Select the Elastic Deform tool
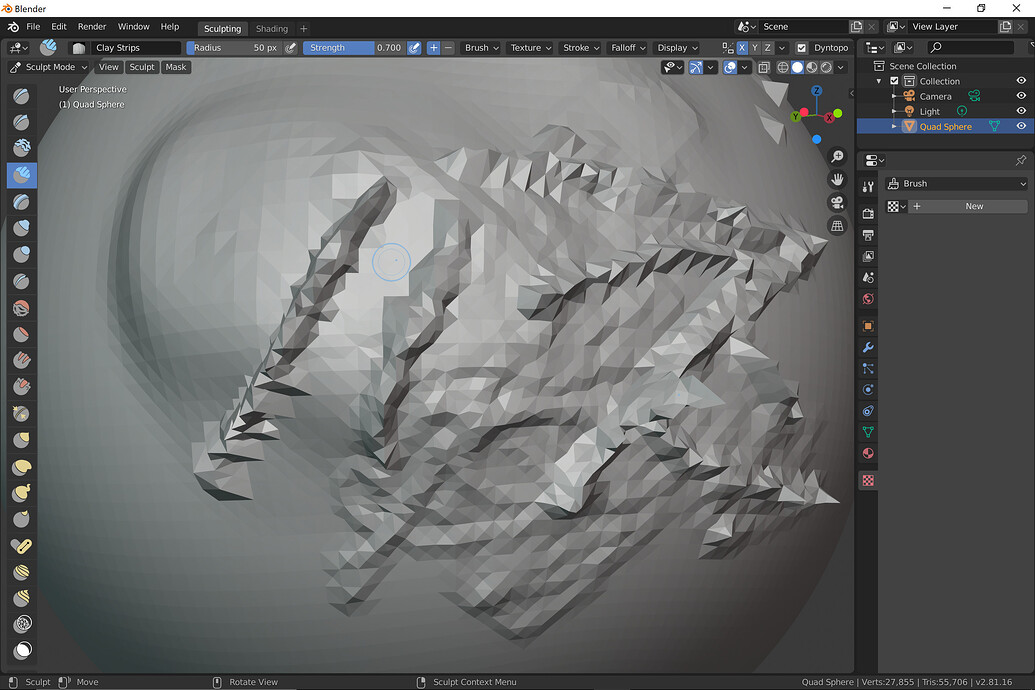This screenshot has height=690, width=1035. [x=21, y=467]
